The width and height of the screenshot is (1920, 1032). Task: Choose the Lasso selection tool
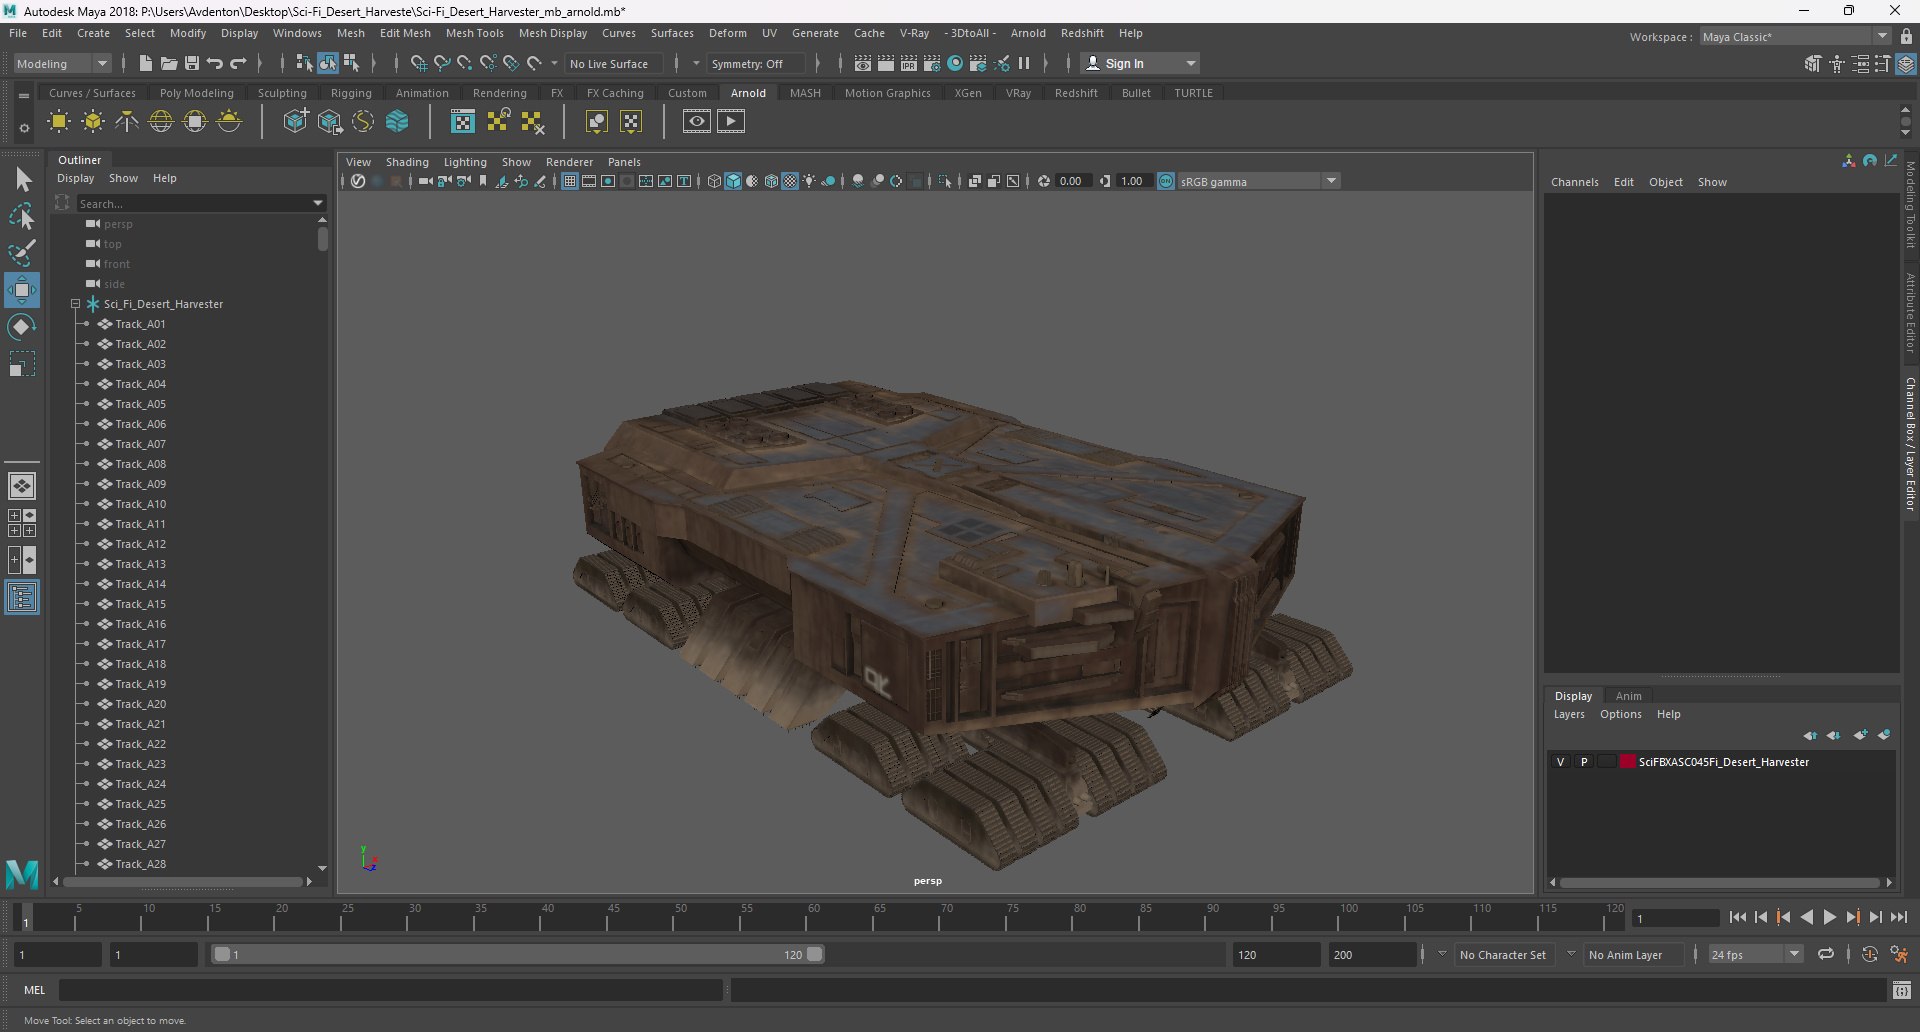[x=22, y=216]
